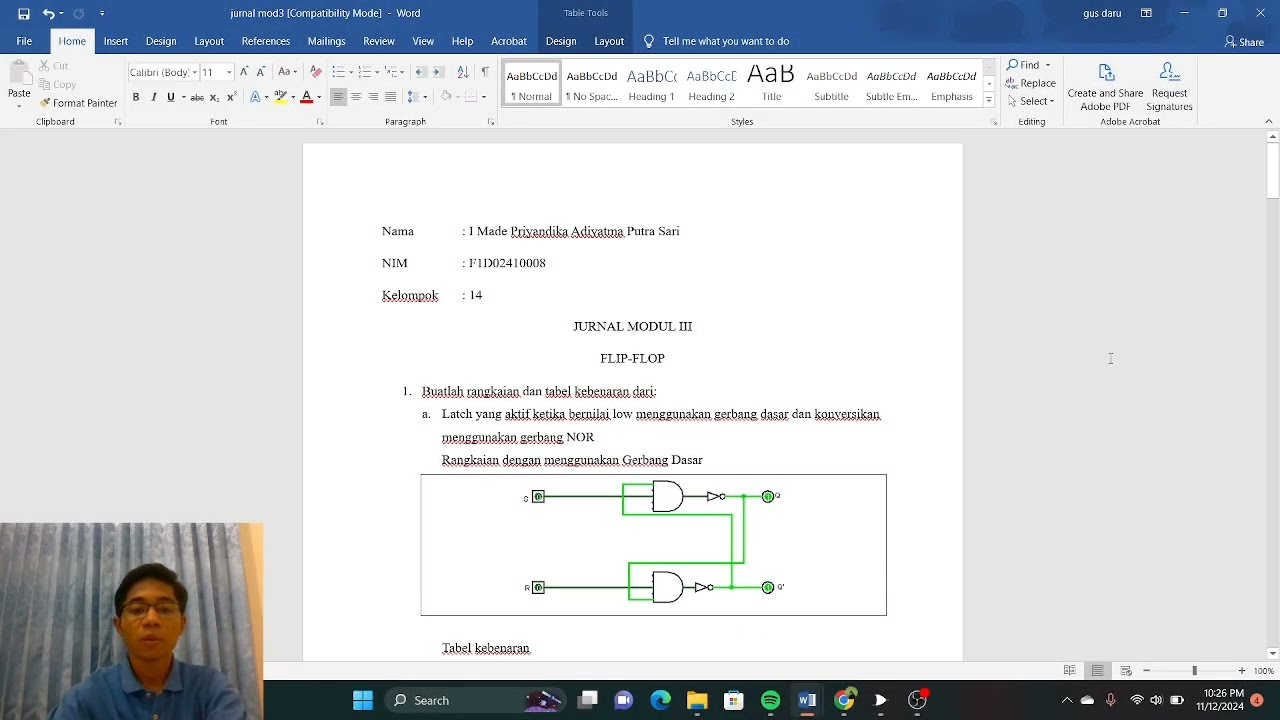1280x720 pixels.
Task: Click Request Signatures Acrobat icon
Action: [1169, 87]
